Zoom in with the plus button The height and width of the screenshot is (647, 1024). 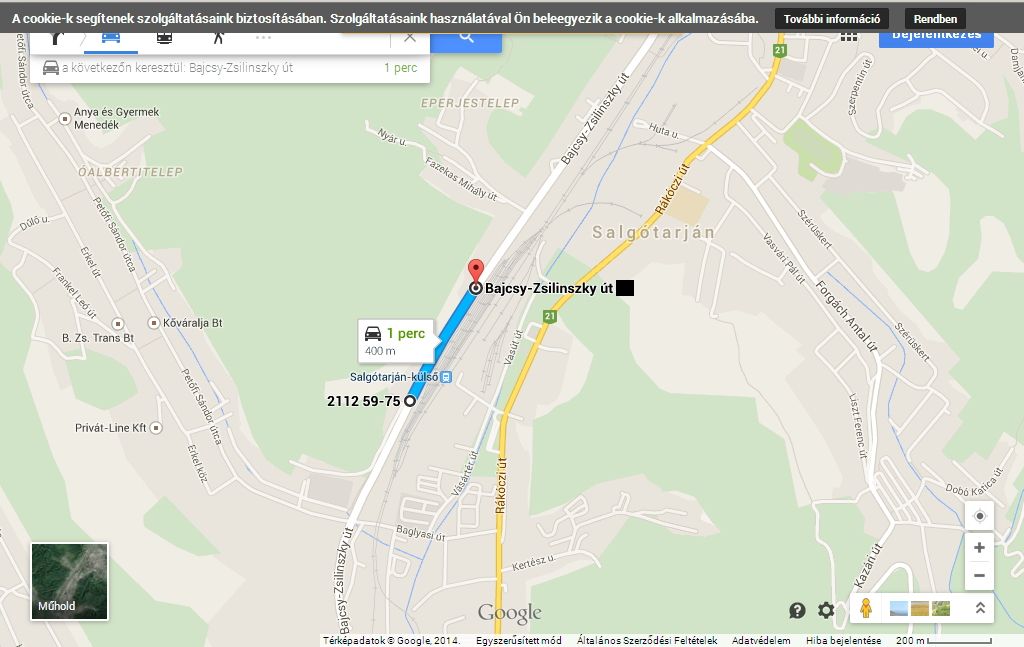[x=980, y=547]
